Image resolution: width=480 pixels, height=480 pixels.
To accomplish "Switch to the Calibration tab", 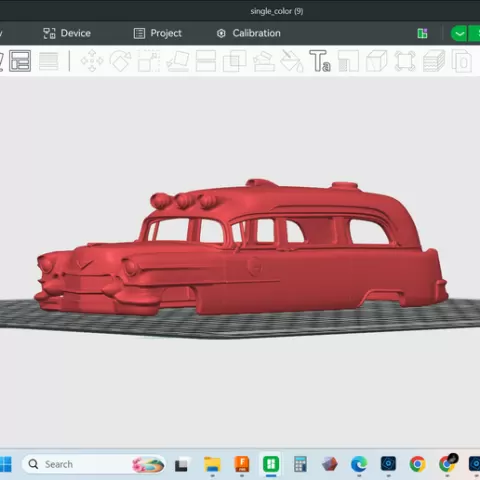I will tap(249, 33).
